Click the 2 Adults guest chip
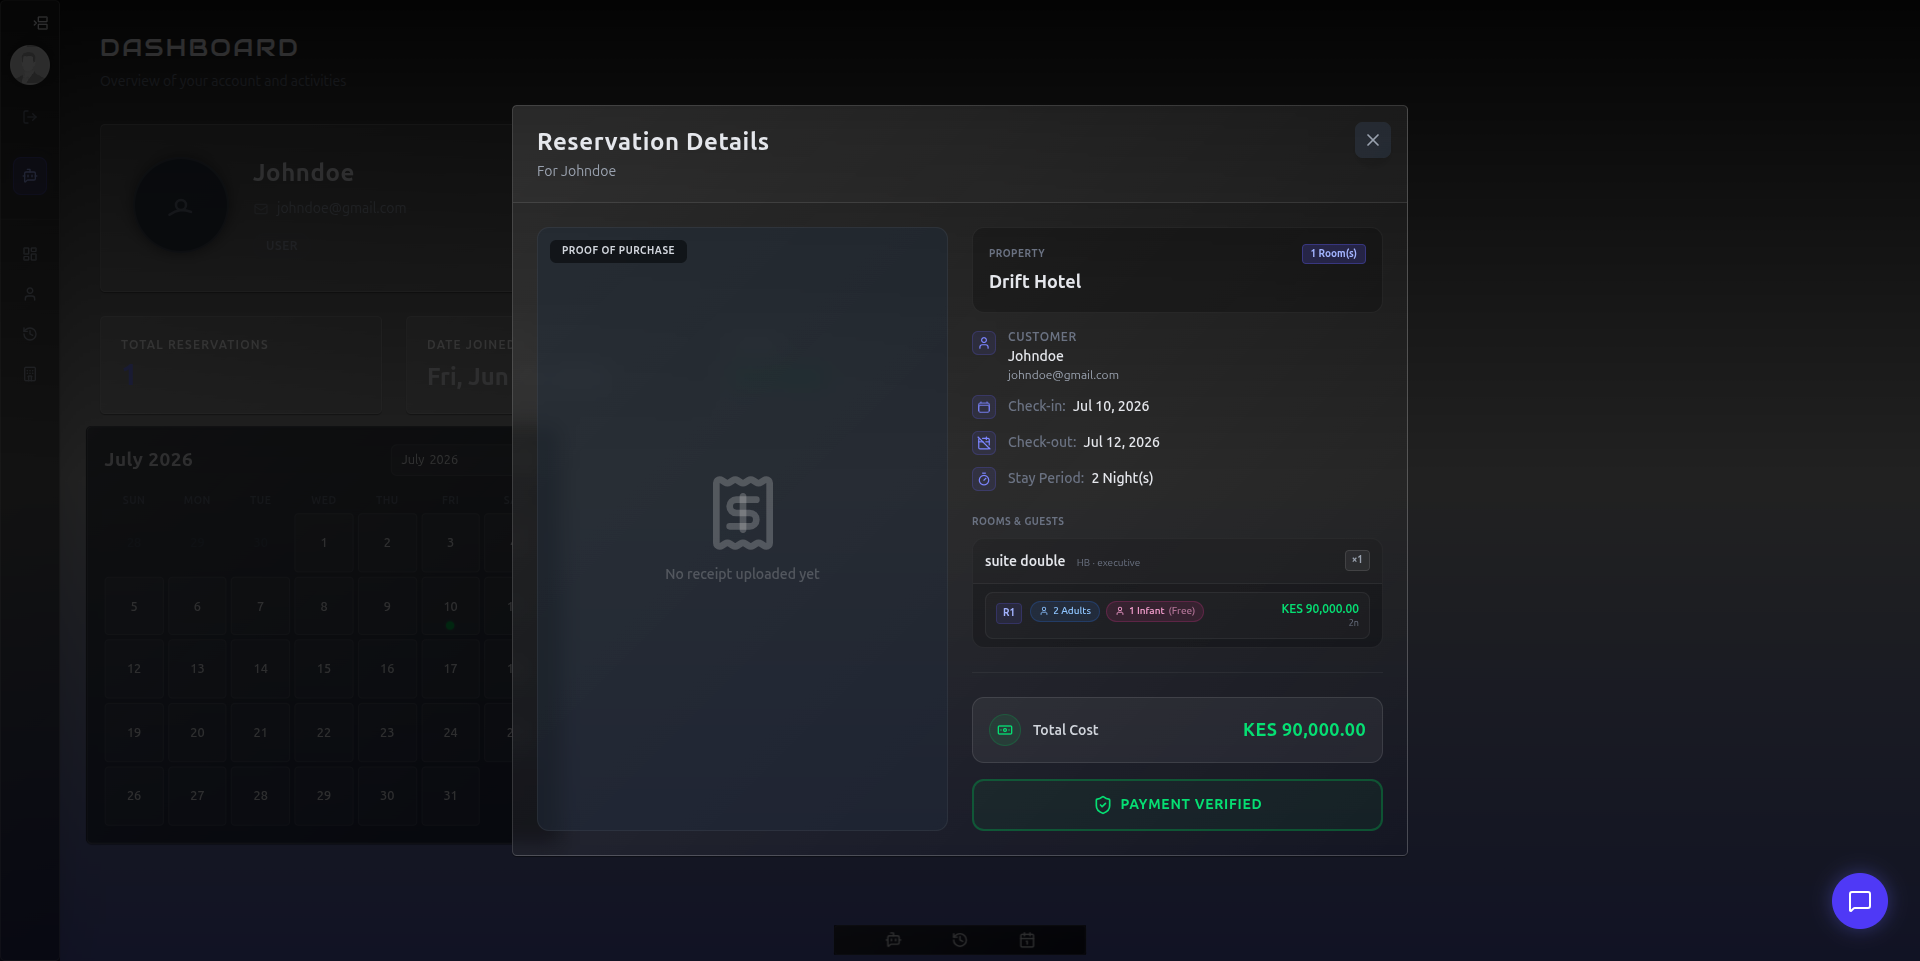 click(1065, 611)
